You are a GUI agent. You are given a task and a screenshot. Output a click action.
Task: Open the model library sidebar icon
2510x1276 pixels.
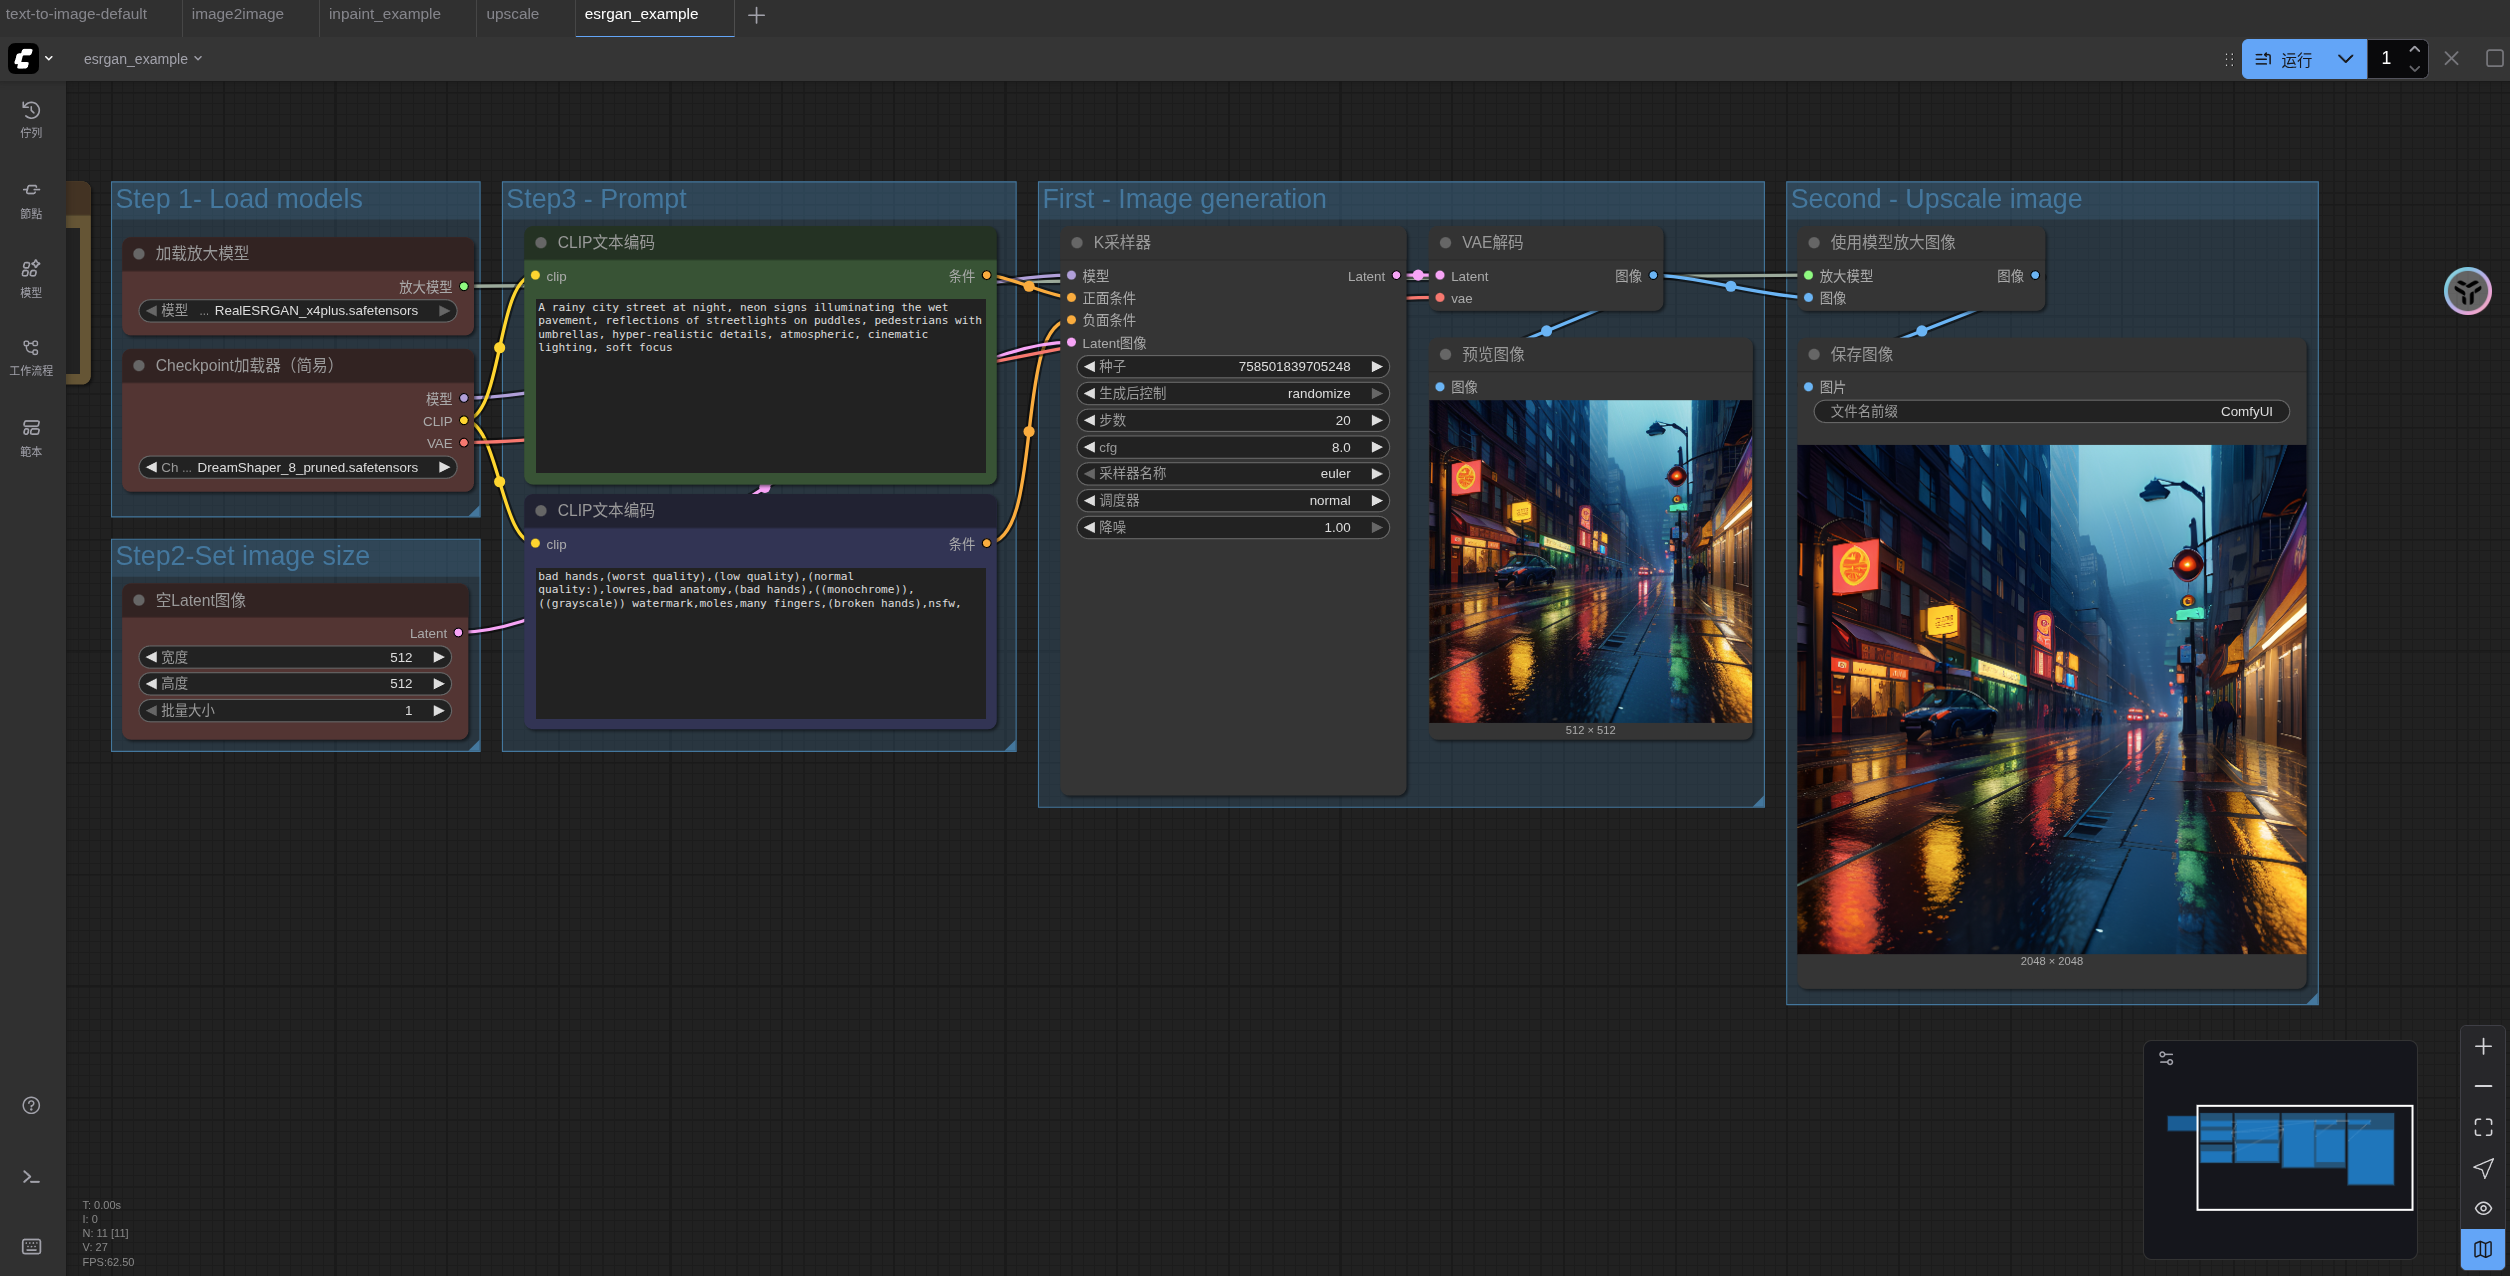coord(31,279)
